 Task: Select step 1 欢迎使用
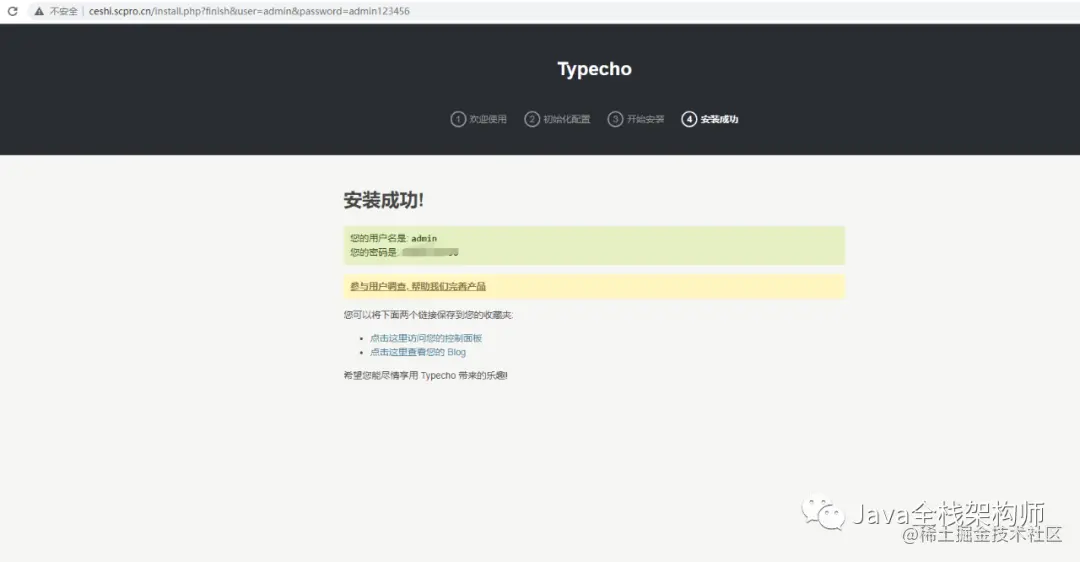coord(479,119)
